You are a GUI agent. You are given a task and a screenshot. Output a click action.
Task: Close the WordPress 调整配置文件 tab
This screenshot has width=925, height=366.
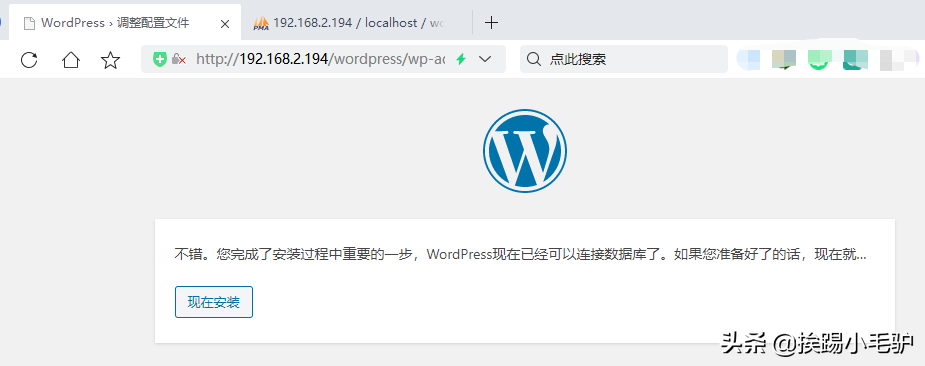point(225,24)
